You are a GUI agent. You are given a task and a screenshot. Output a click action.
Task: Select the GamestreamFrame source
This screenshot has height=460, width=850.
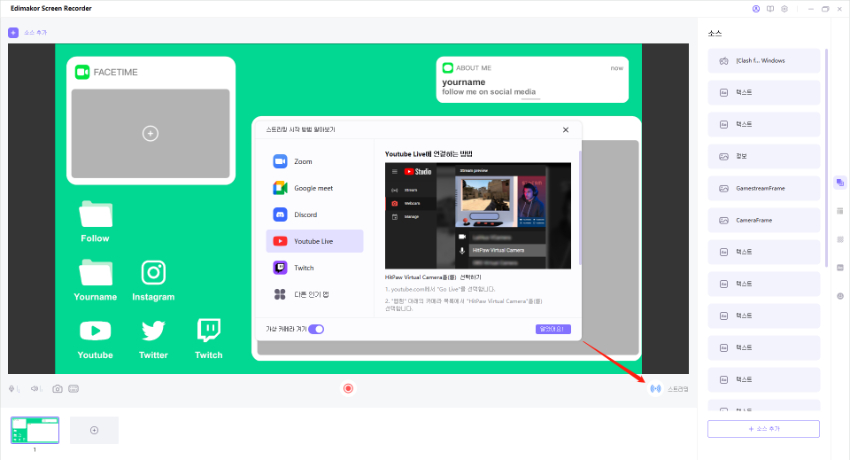pyautogui.click(x=763, y=188)
